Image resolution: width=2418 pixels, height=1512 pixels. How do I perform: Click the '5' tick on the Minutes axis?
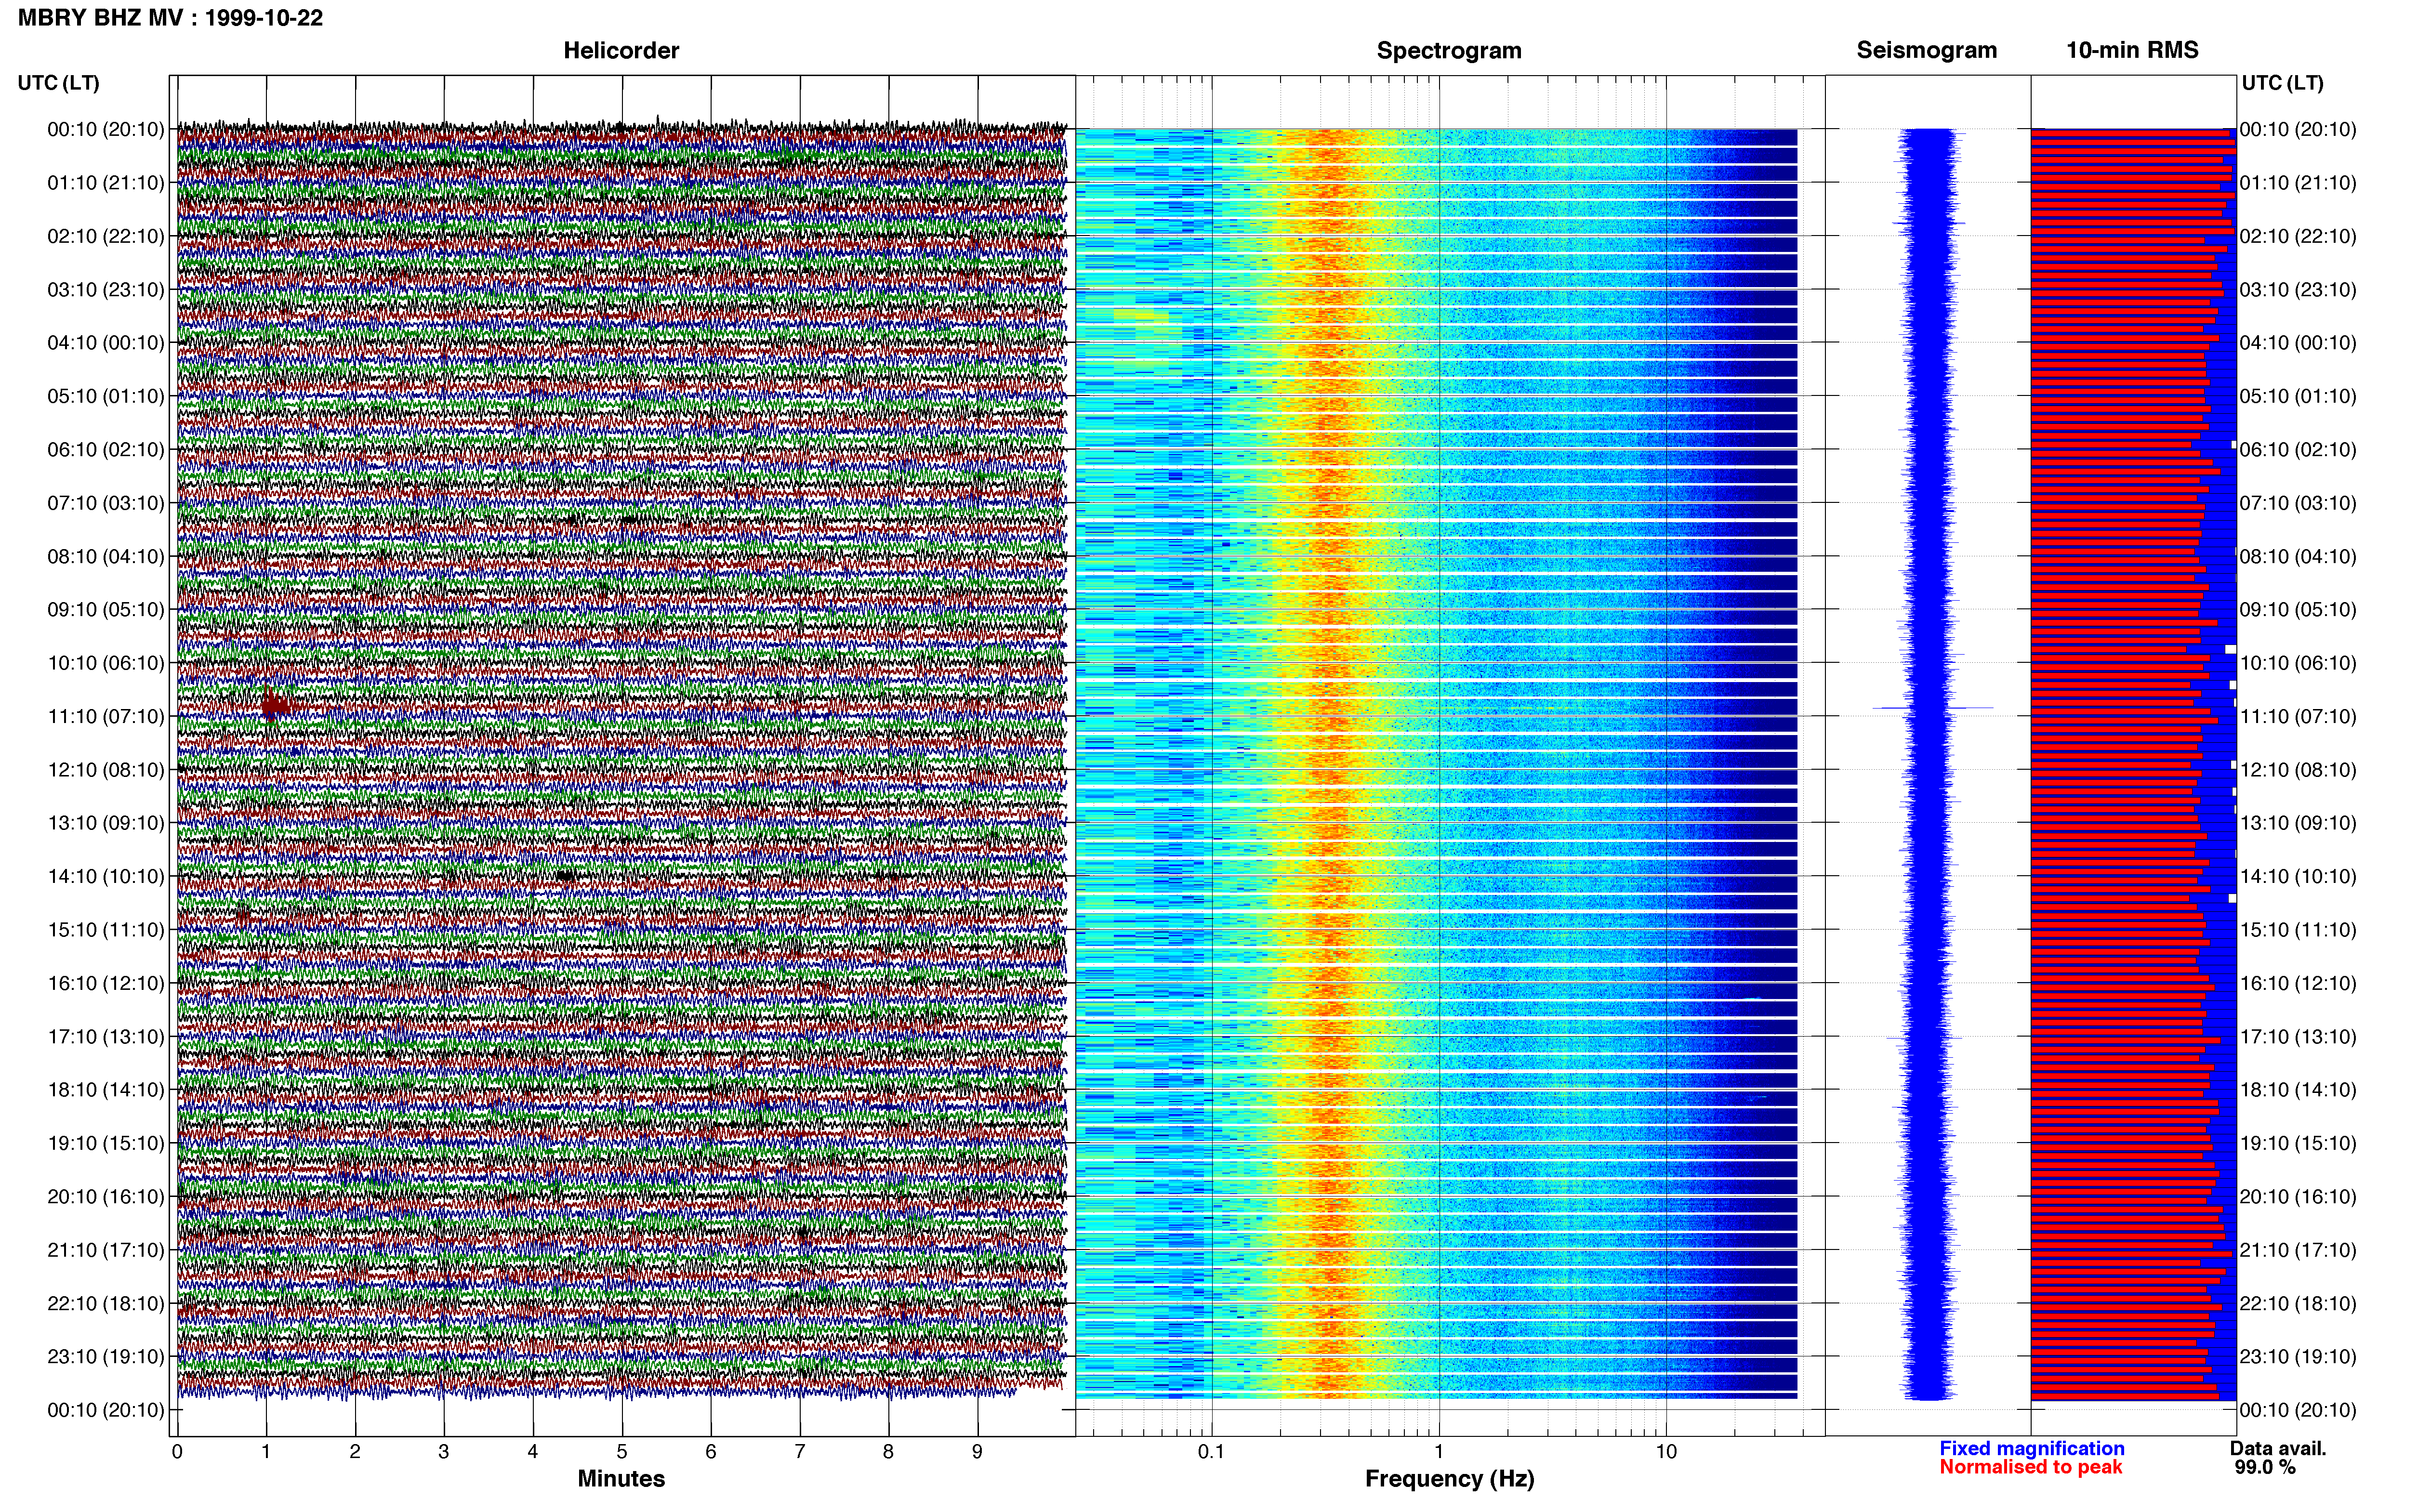pos(622,1451)
